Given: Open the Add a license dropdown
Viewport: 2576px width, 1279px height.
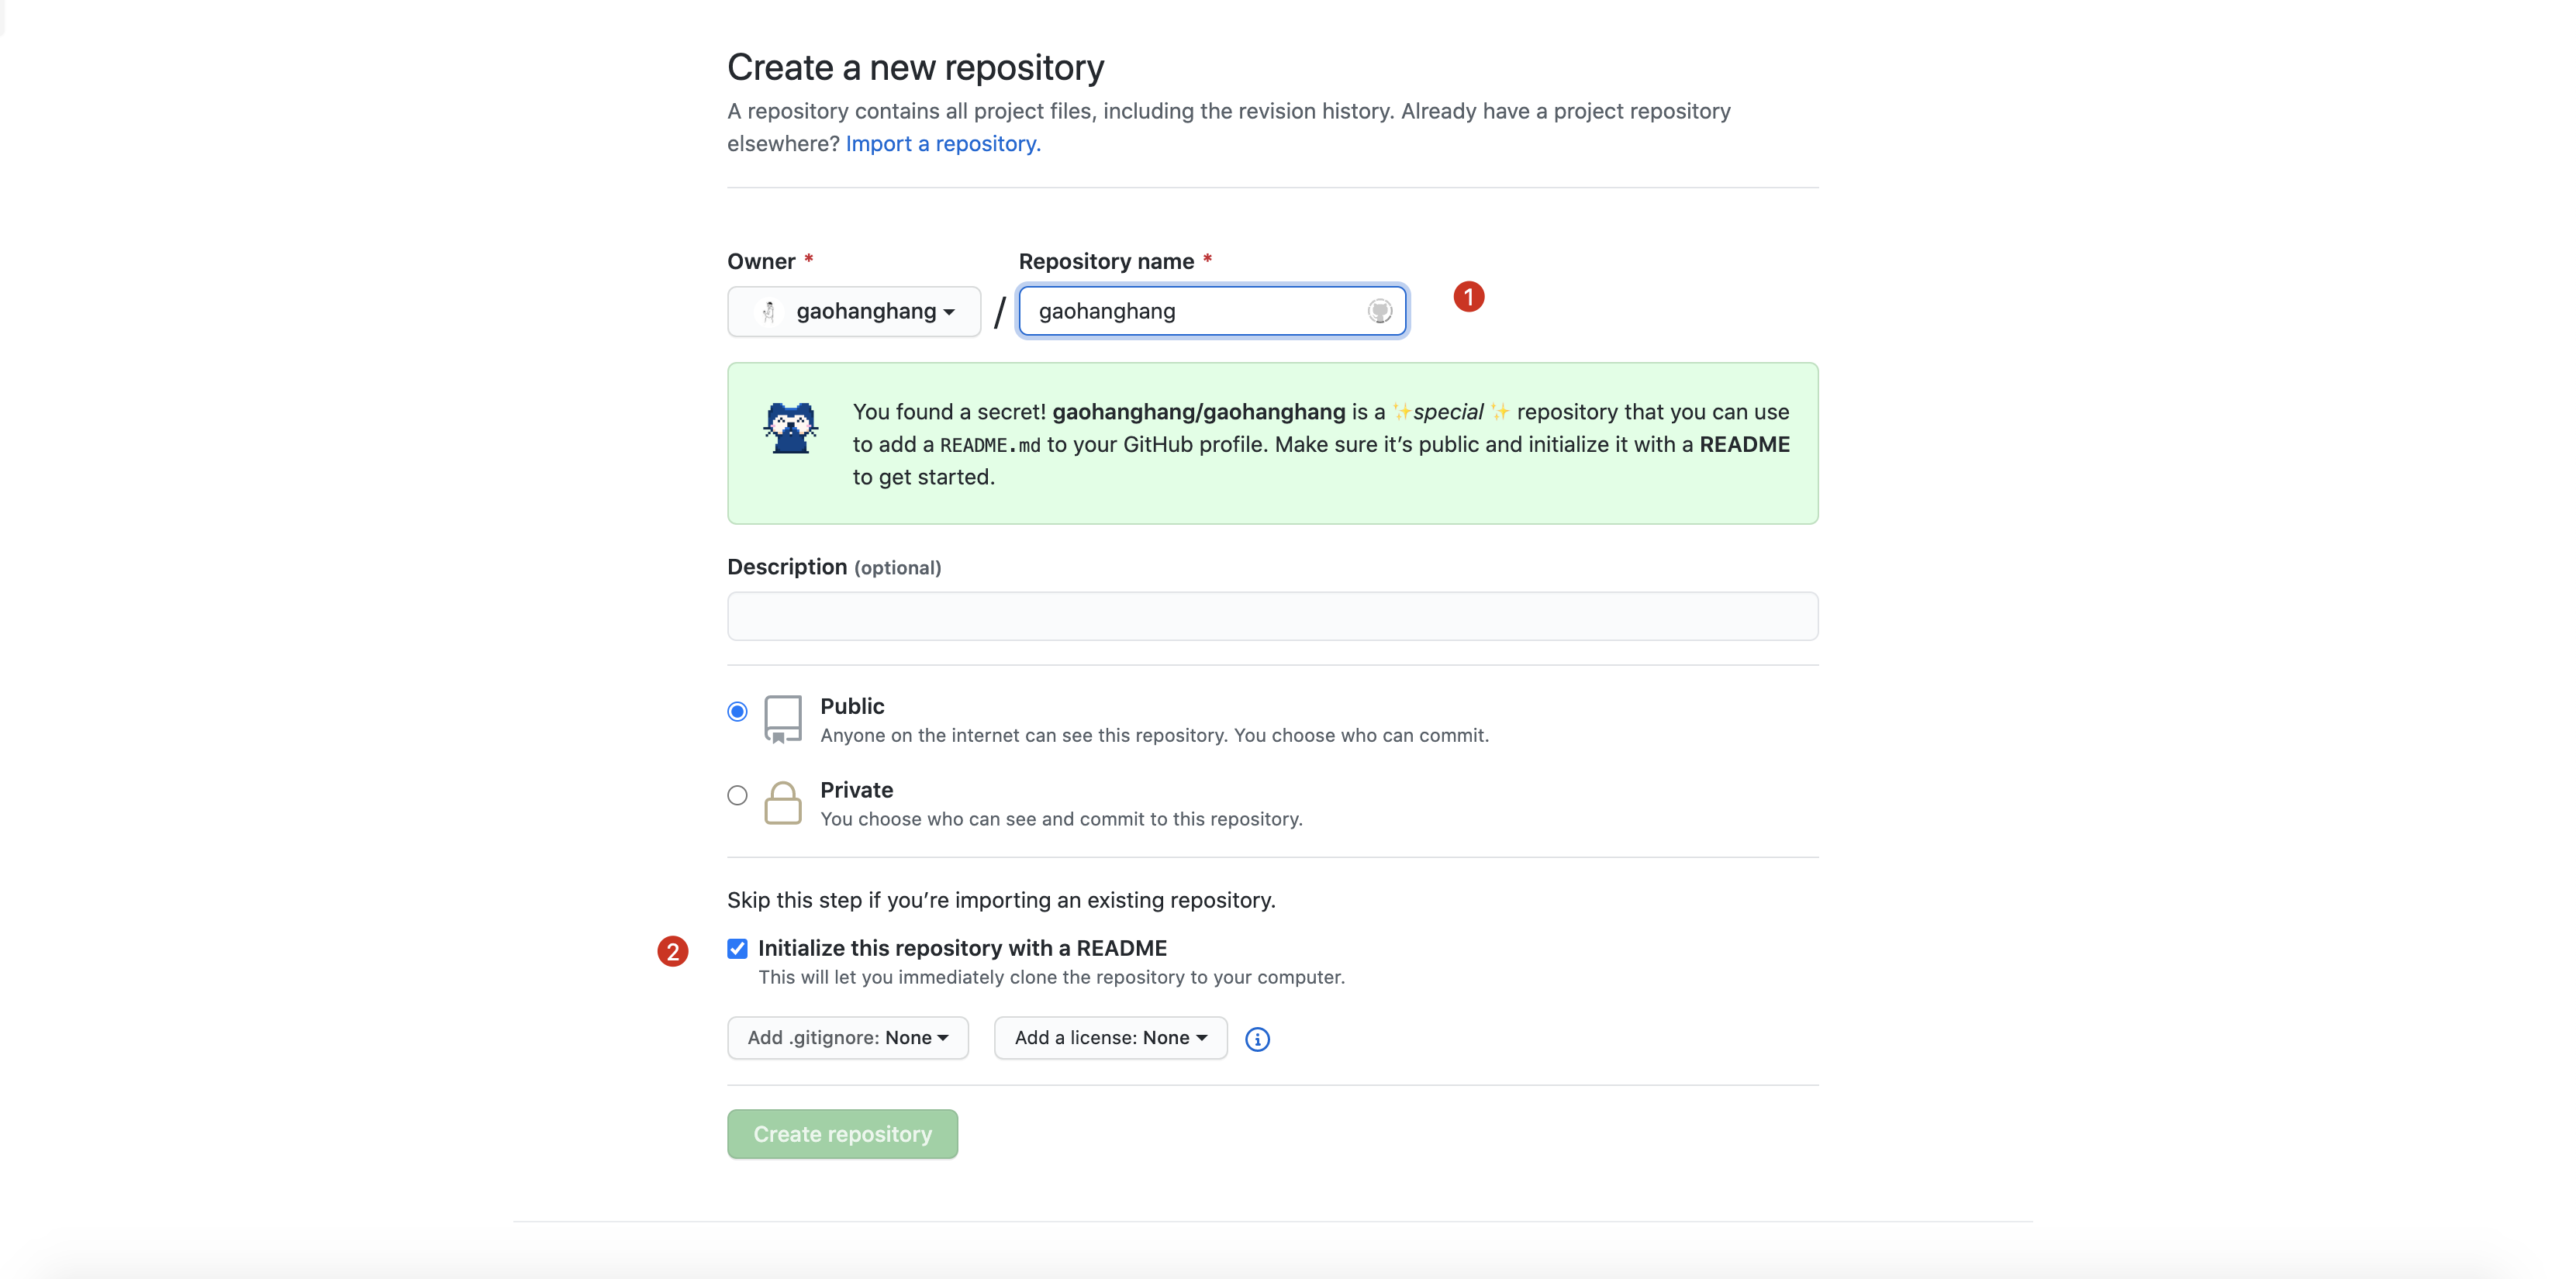Looking at the screenshot, I should point(1110,1038).
